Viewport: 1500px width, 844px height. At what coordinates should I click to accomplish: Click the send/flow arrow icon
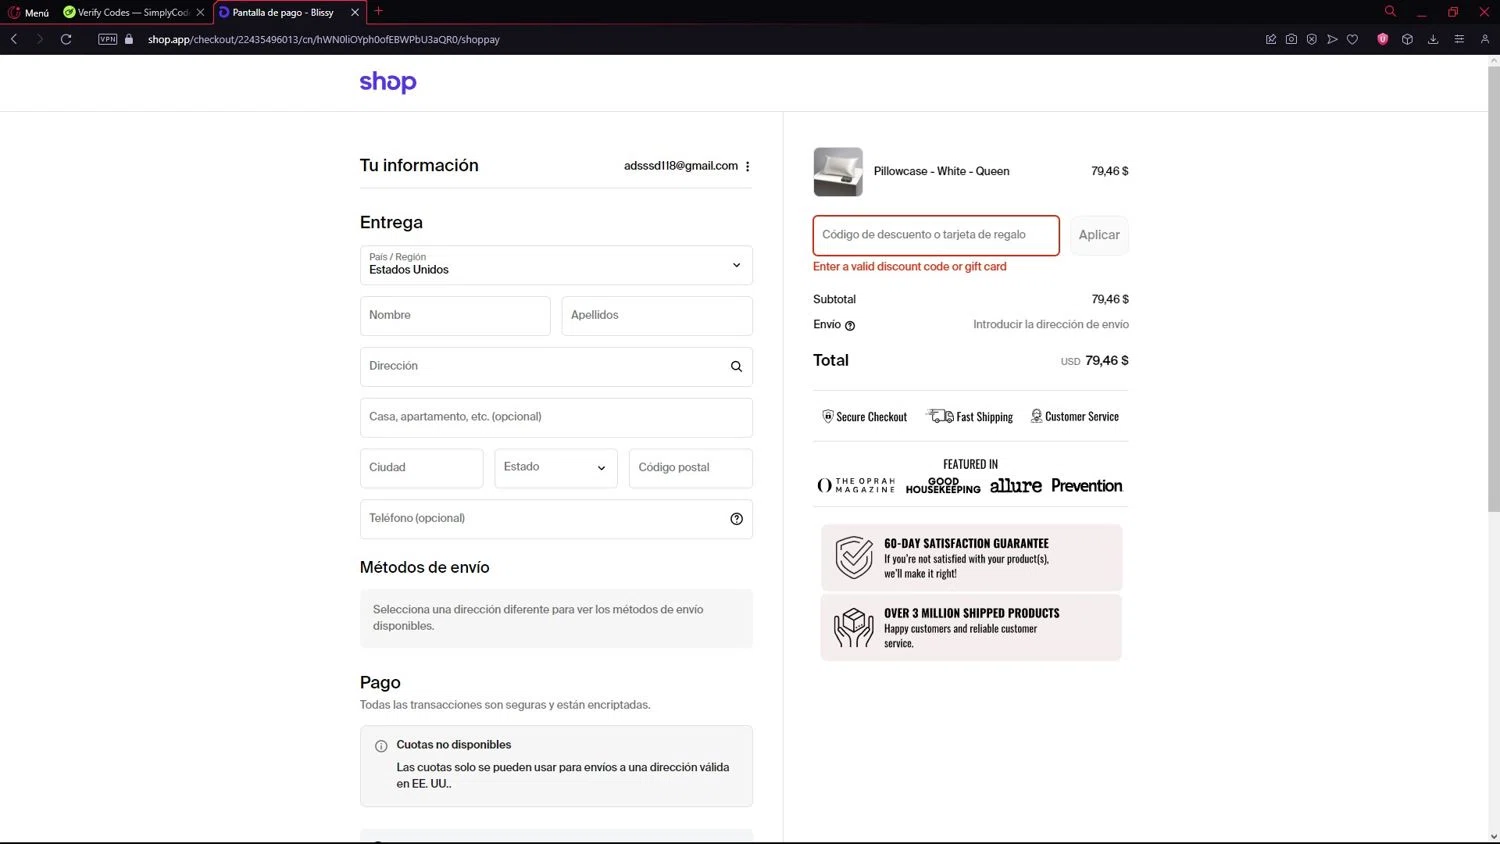(1332, 39)
